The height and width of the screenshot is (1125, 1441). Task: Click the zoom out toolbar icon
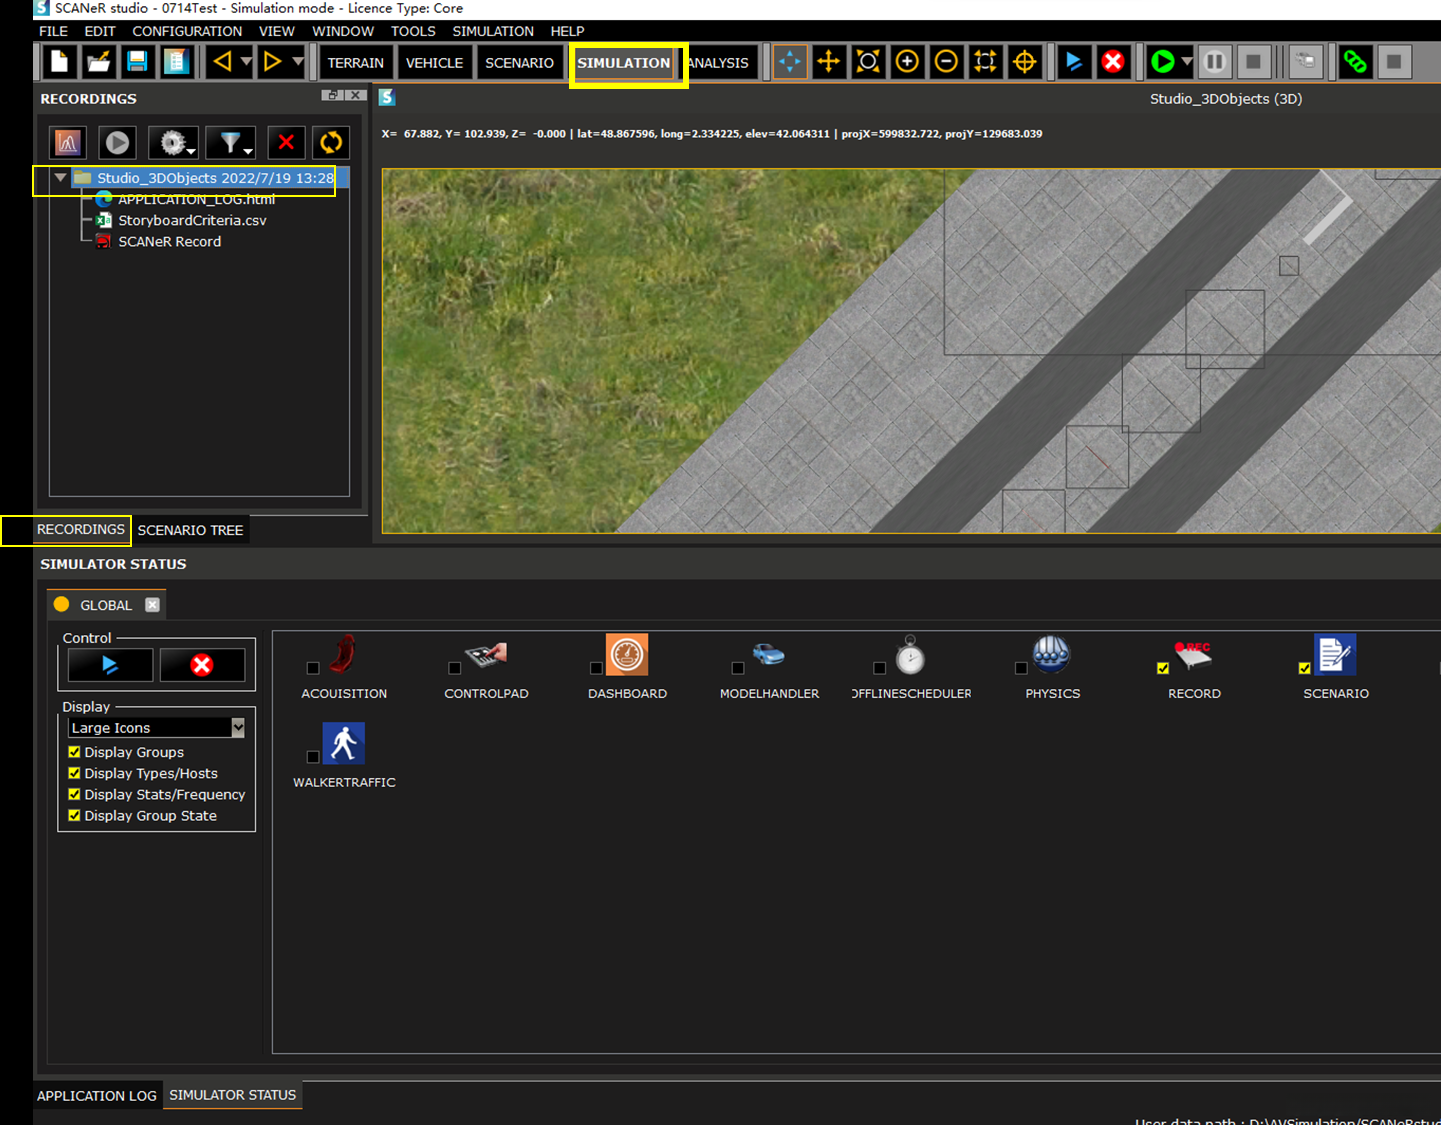point(946,62)
